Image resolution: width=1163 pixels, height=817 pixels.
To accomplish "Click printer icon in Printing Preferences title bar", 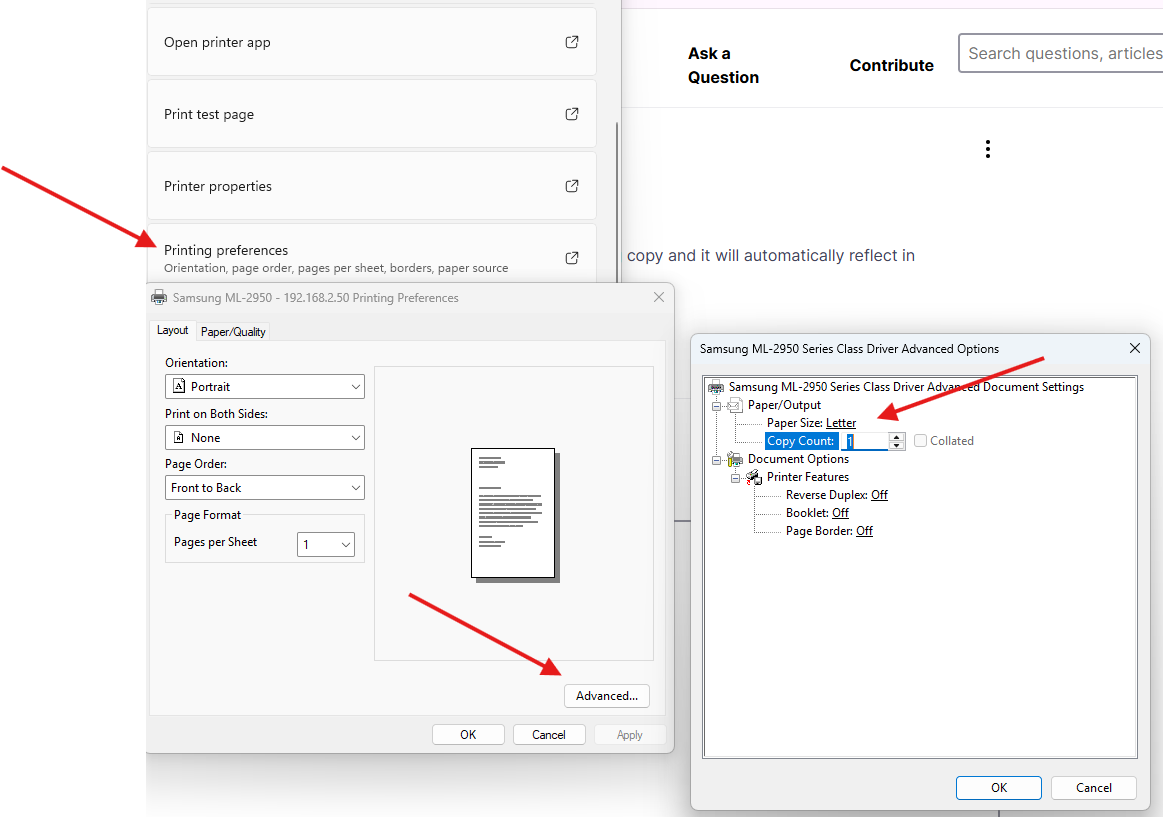I will pos(159,298).
